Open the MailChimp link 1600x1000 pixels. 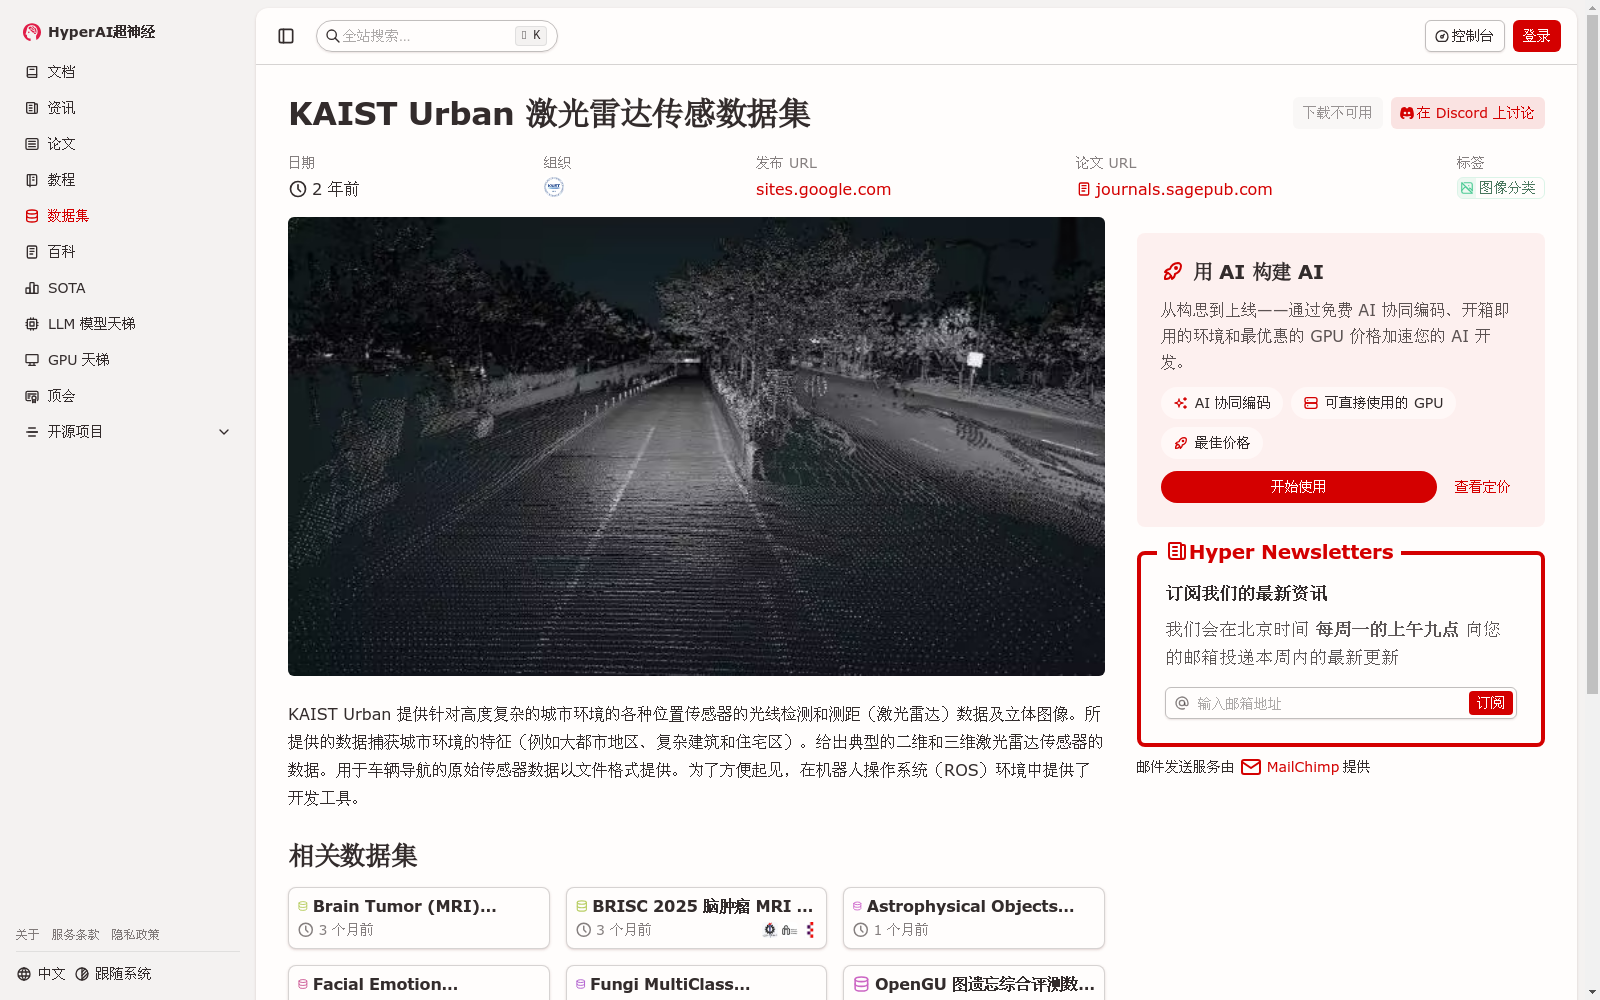tap(1303, 767)
